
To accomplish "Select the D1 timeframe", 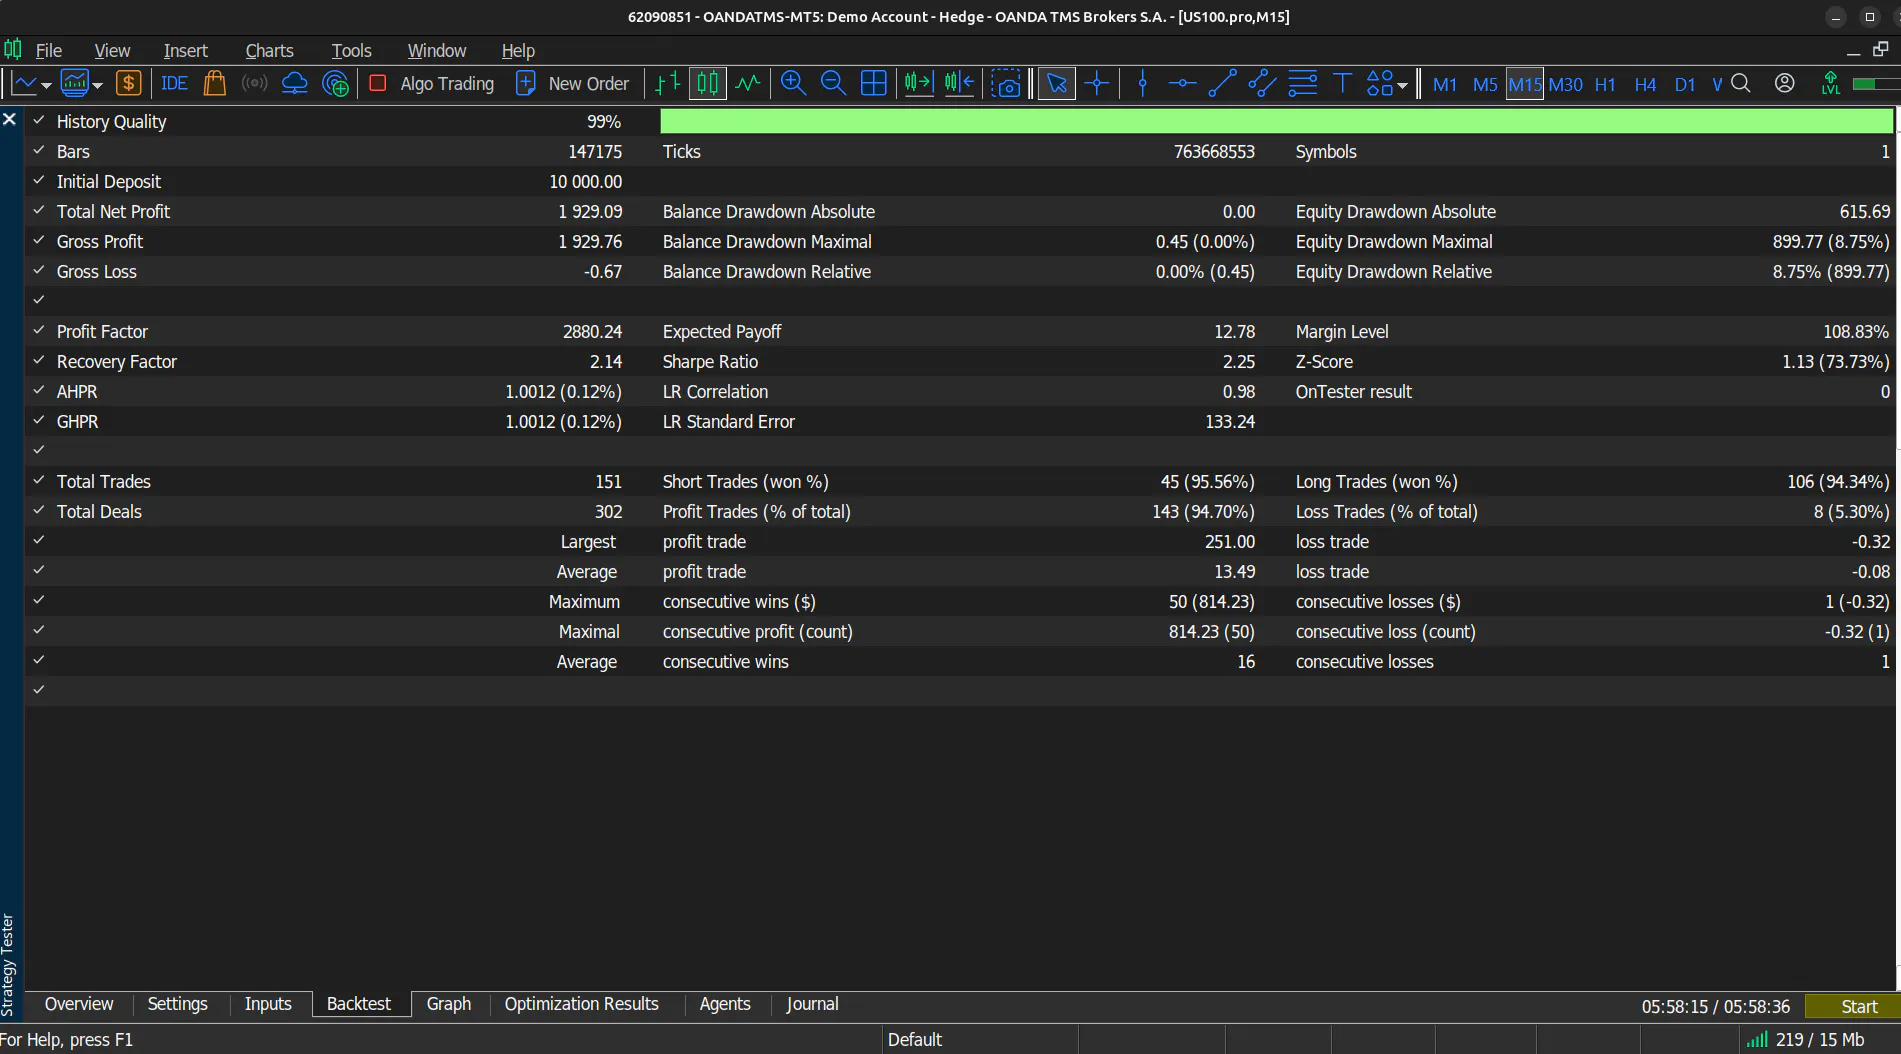I will pyautogui.click(x=1685, y=84).
